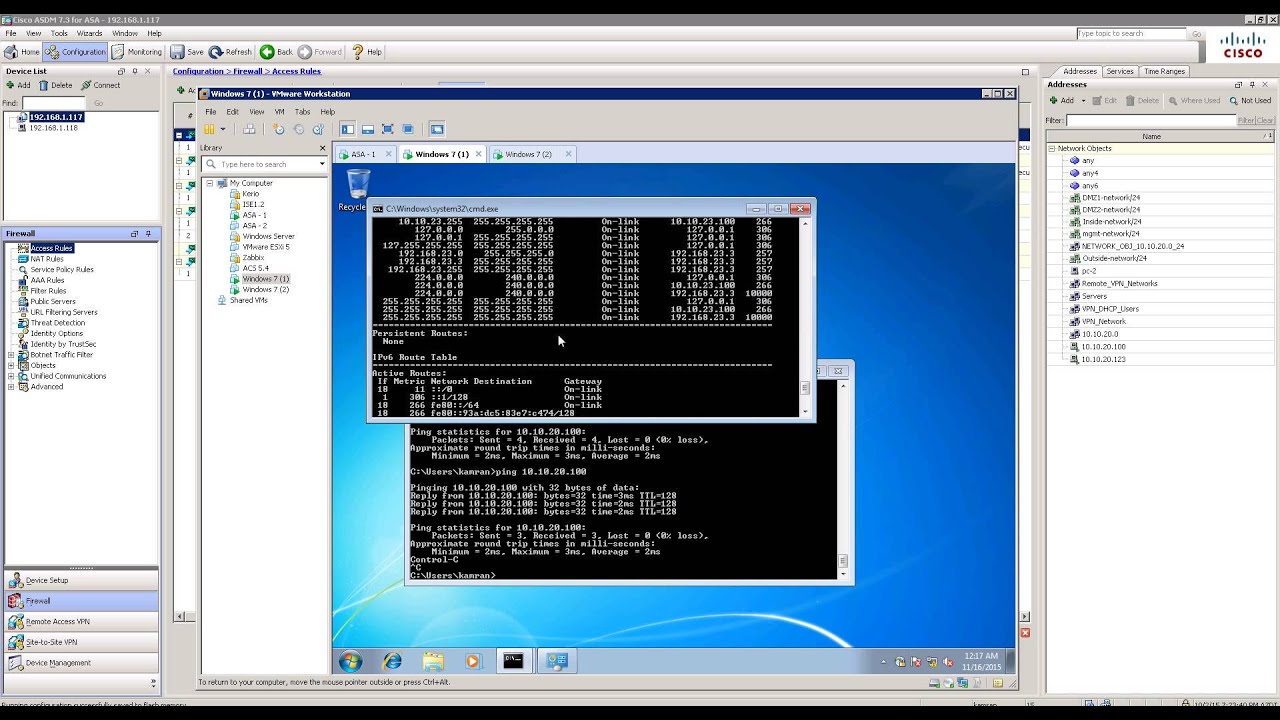The image size is (1280, 720).
Task: Open the Recycle Bin on Windows 7 desktop
Action: (357, 190)
